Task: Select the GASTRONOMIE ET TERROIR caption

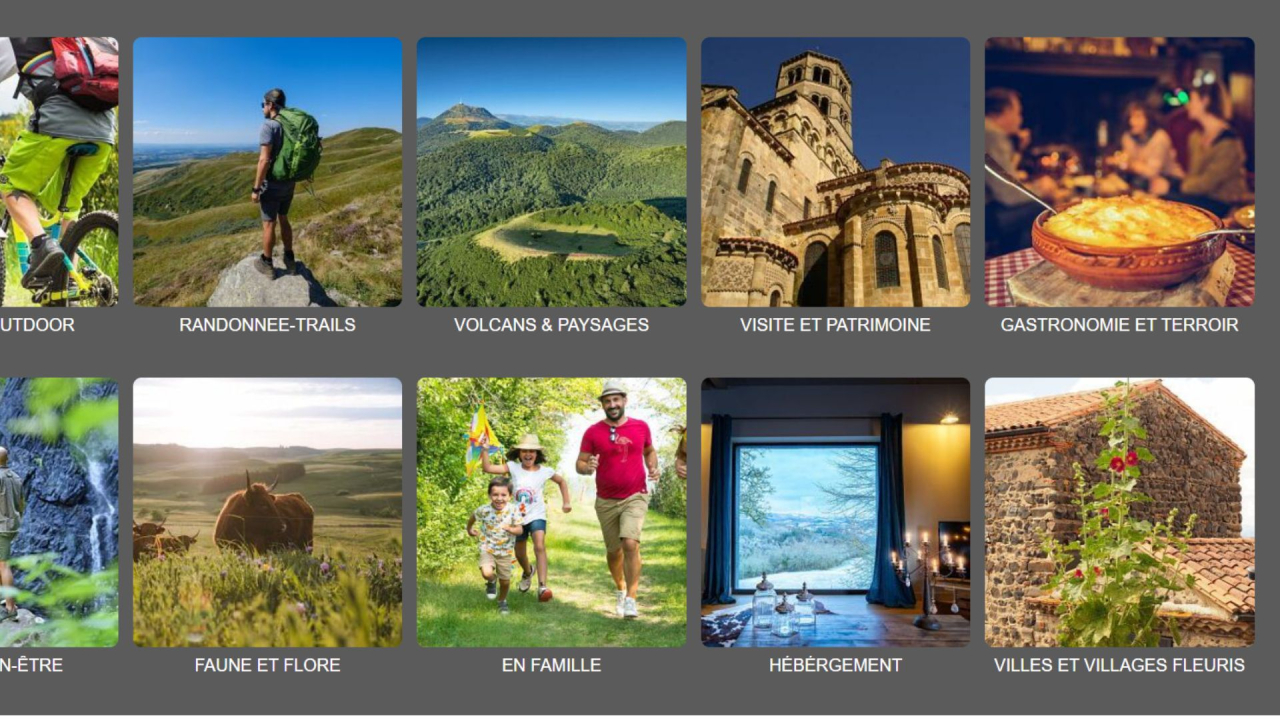Action: point(1119,325)
